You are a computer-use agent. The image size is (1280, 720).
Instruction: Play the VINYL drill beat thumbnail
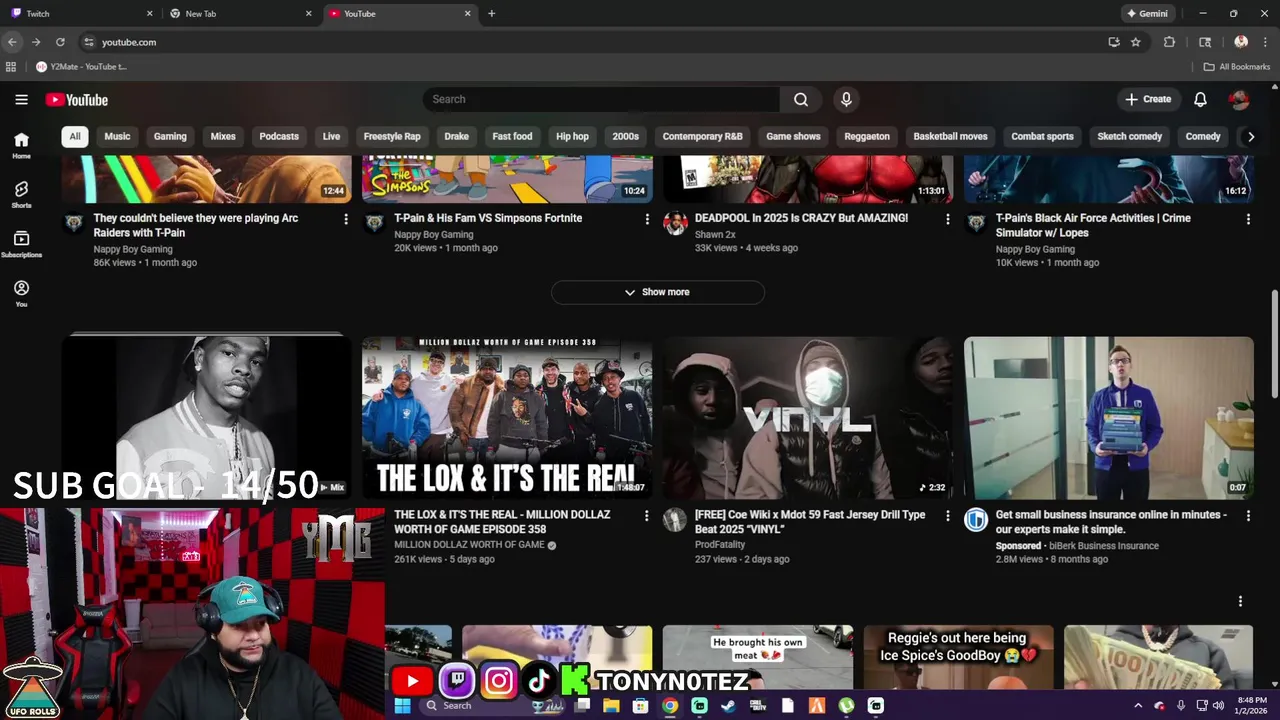[x=808, y=417]
